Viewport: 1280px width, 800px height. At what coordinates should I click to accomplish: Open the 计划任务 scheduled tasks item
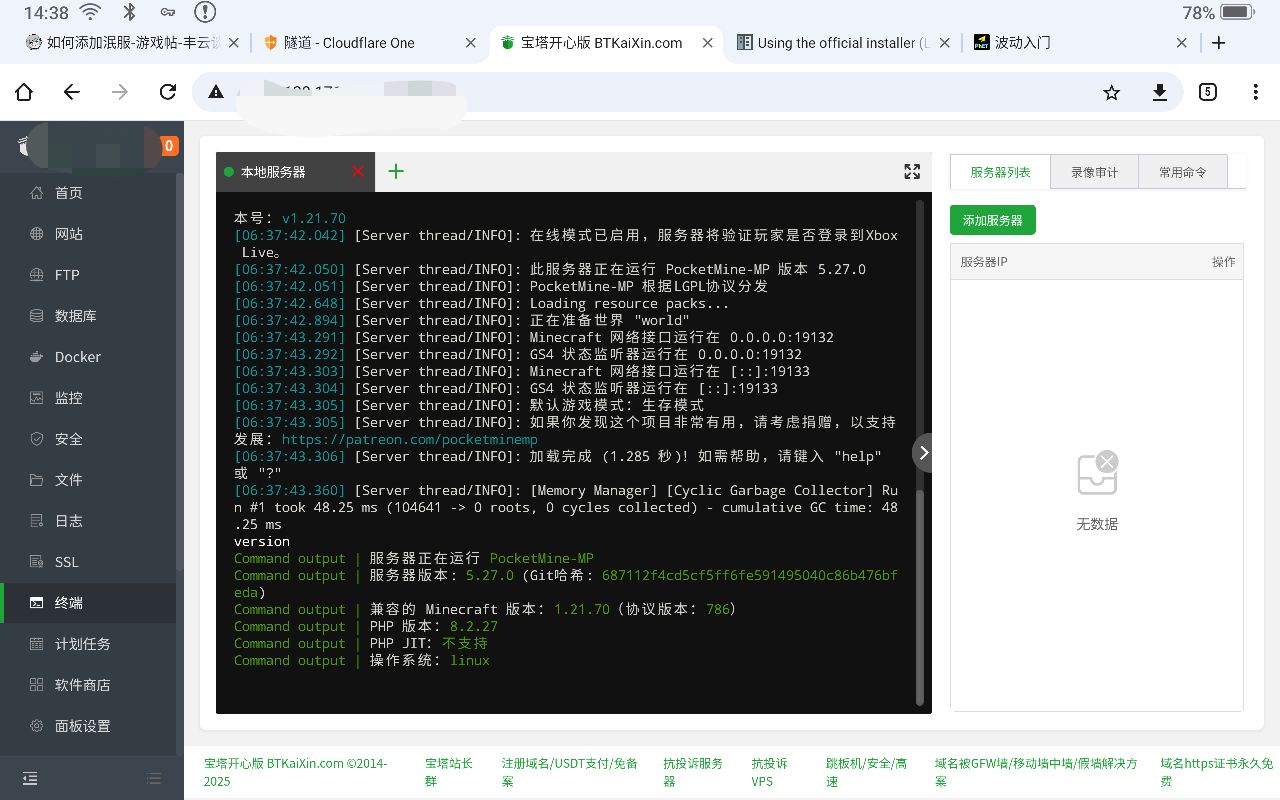(88, 644)
